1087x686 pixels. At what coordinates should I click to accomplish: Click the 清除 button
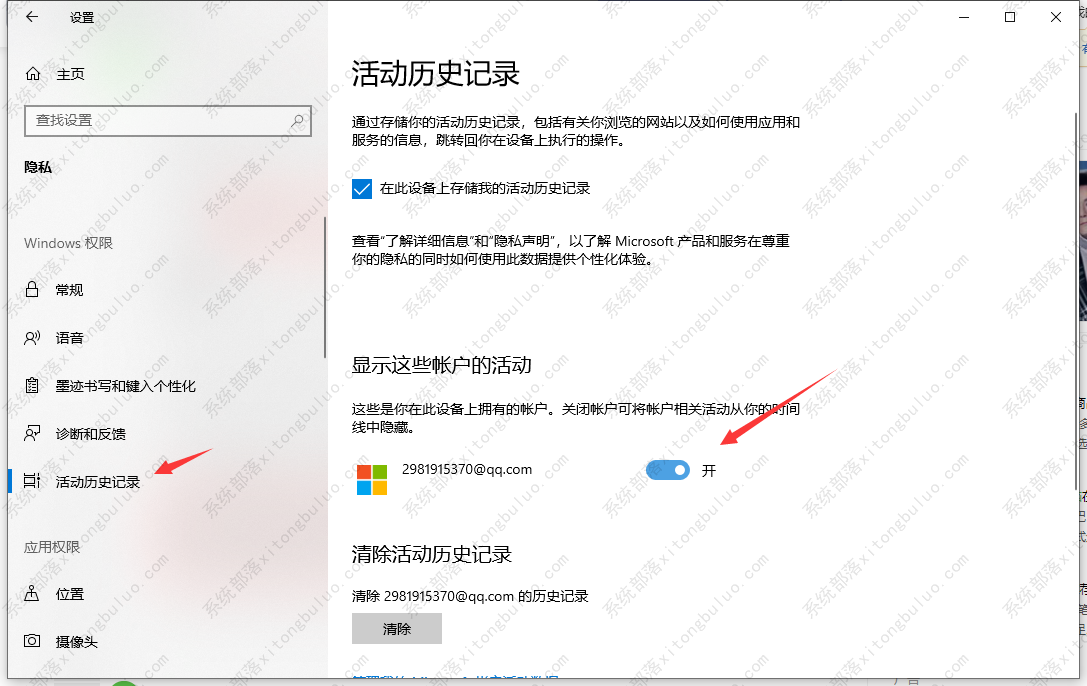pos(397,629)
